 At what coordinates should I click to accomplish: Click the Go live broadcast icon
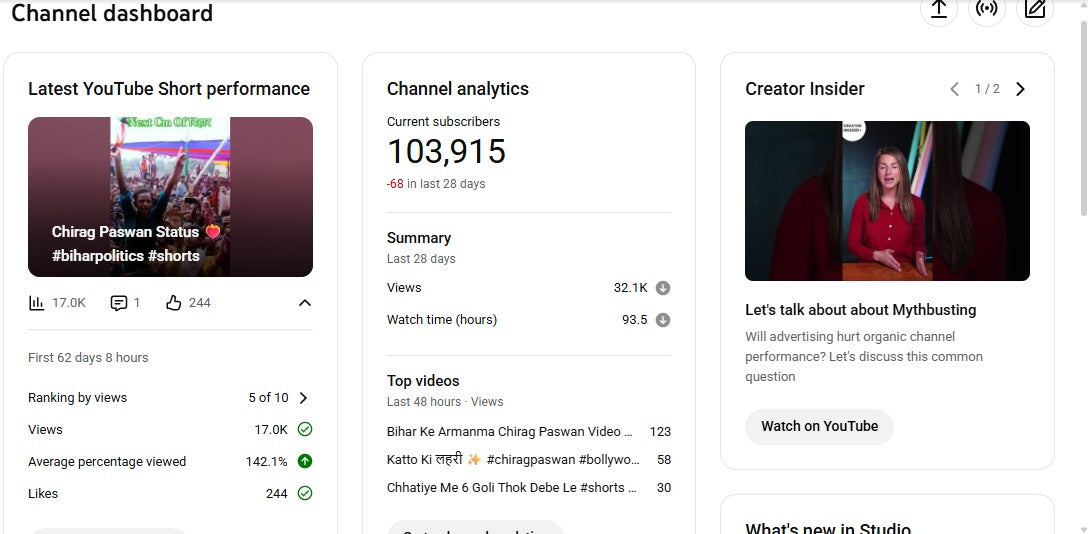tap(987, 9)
